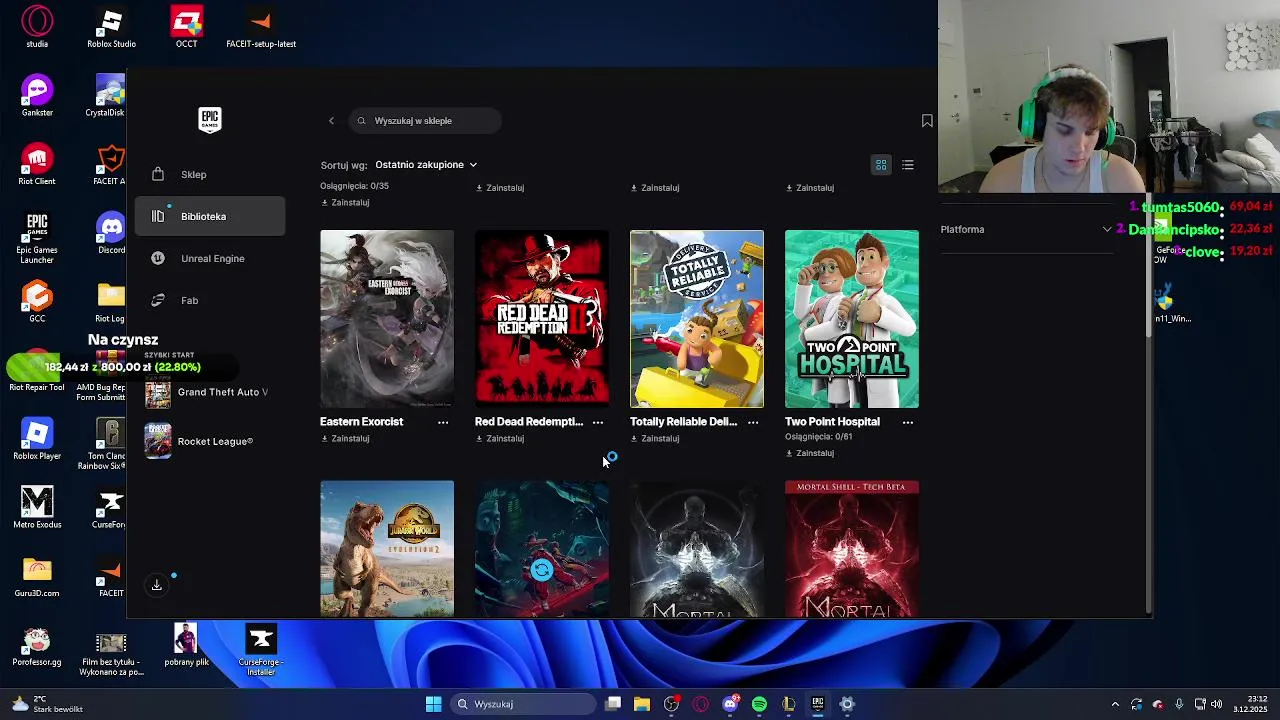Open the Ostatnio zakupione sort dropdown

[x=426, y=165]
